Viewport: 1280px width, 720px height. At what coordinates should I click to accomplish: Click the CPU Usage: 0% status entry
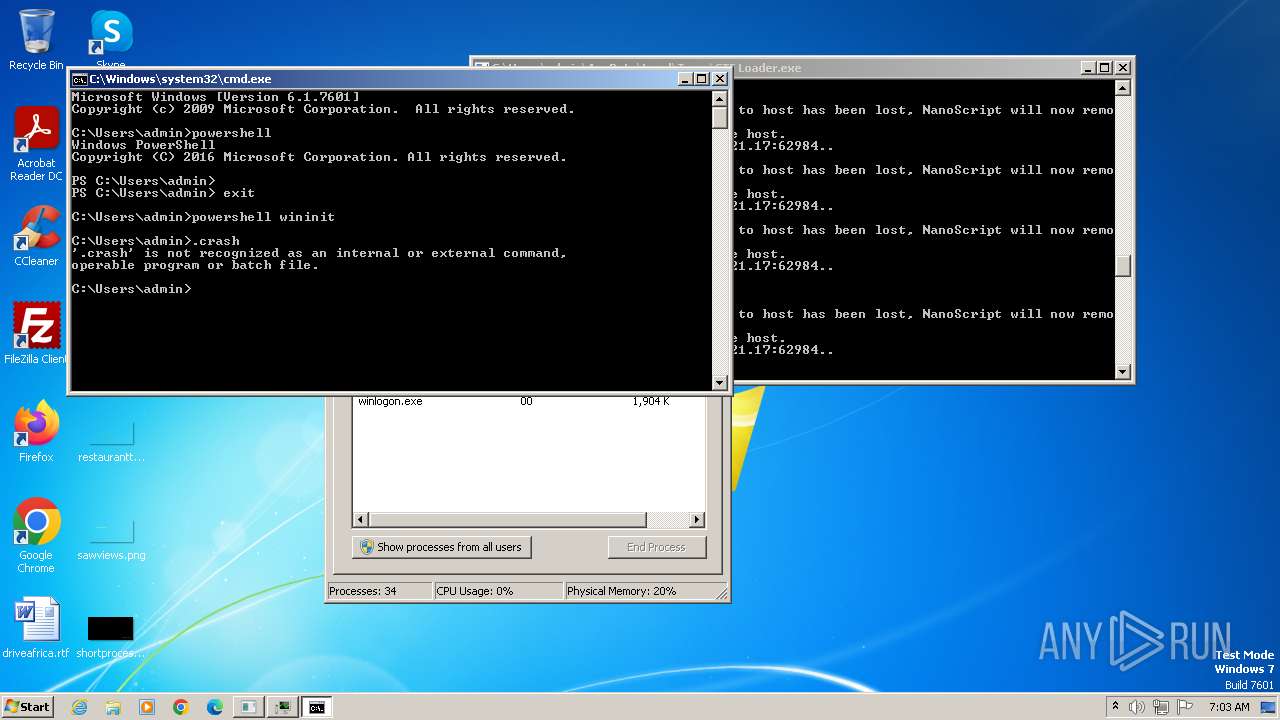(x=498, y=591)
